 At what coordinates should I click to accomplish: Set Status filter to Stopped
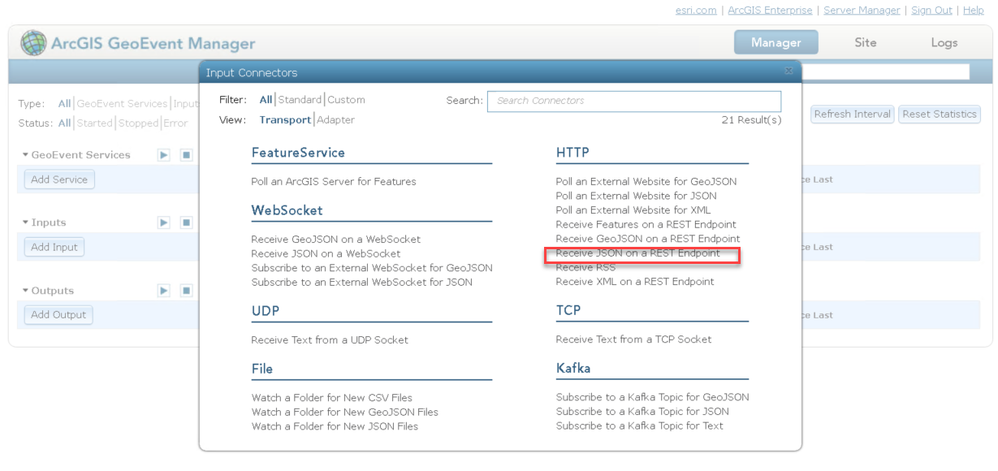coord(138,123)
